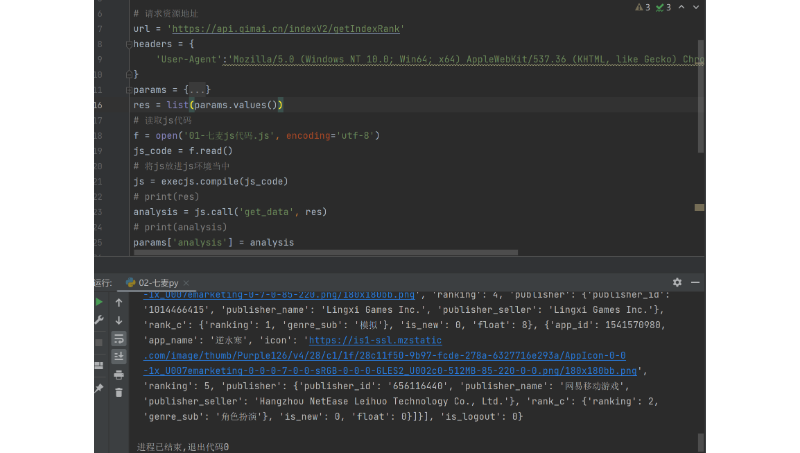Click the warnings count triangle indicator
This screenshot has height=453, width=800.
(642, 7)
